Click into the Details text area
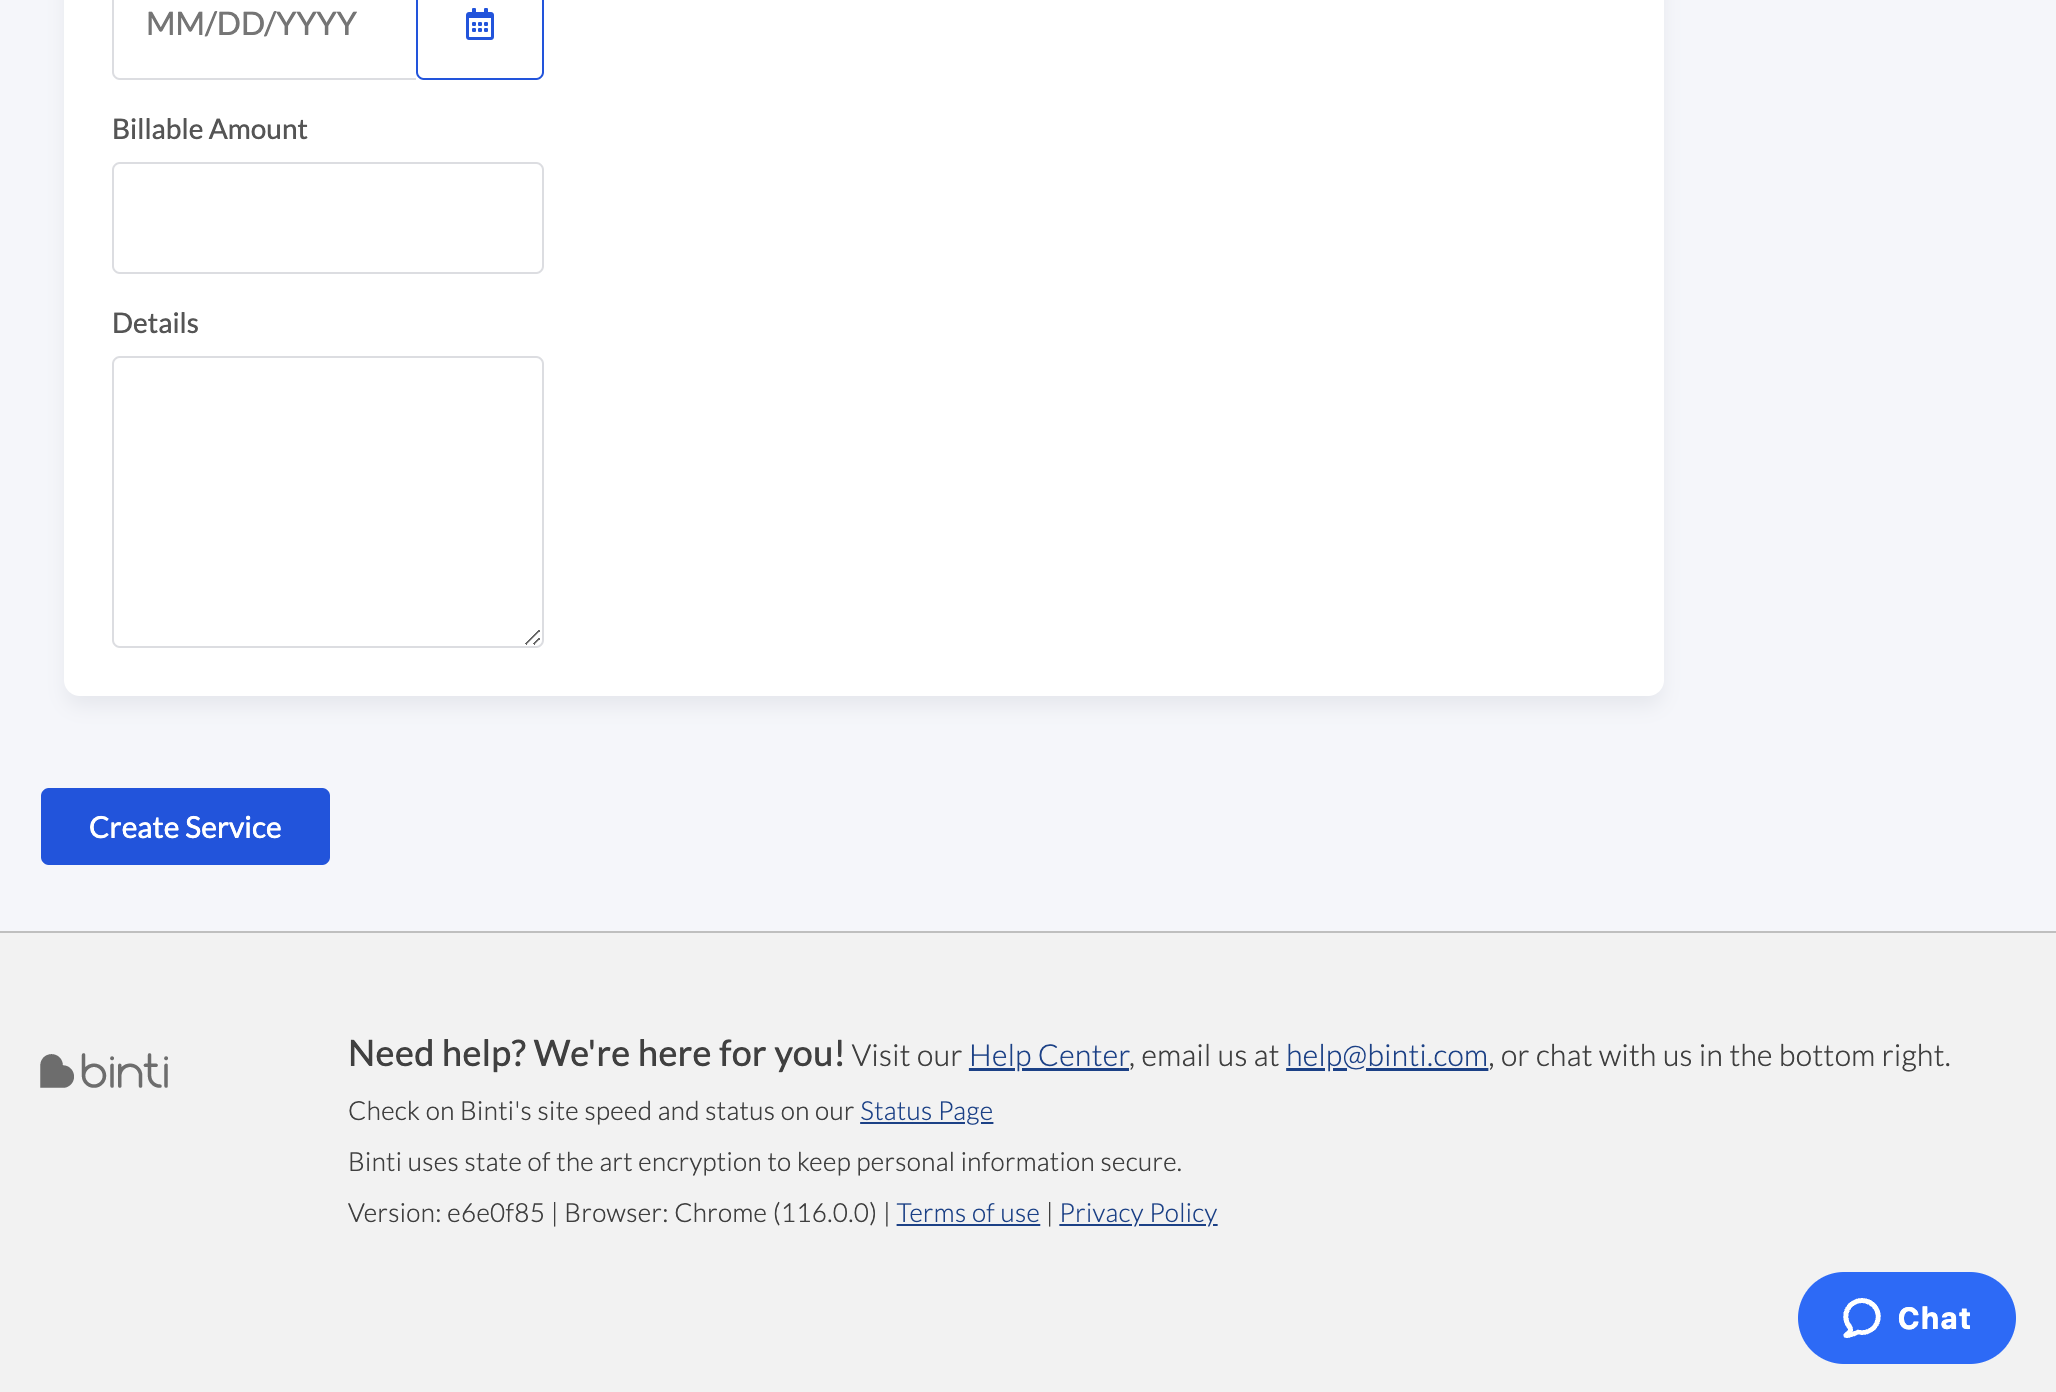 (328, 502)
